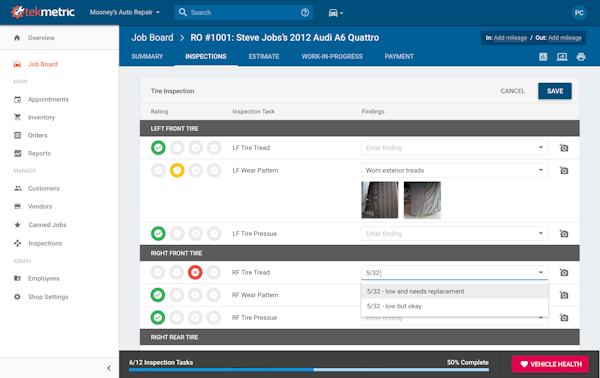The image size is (600, 378).
Task: Add photo for LF Tire Pressue
Action: pos(564,233)
